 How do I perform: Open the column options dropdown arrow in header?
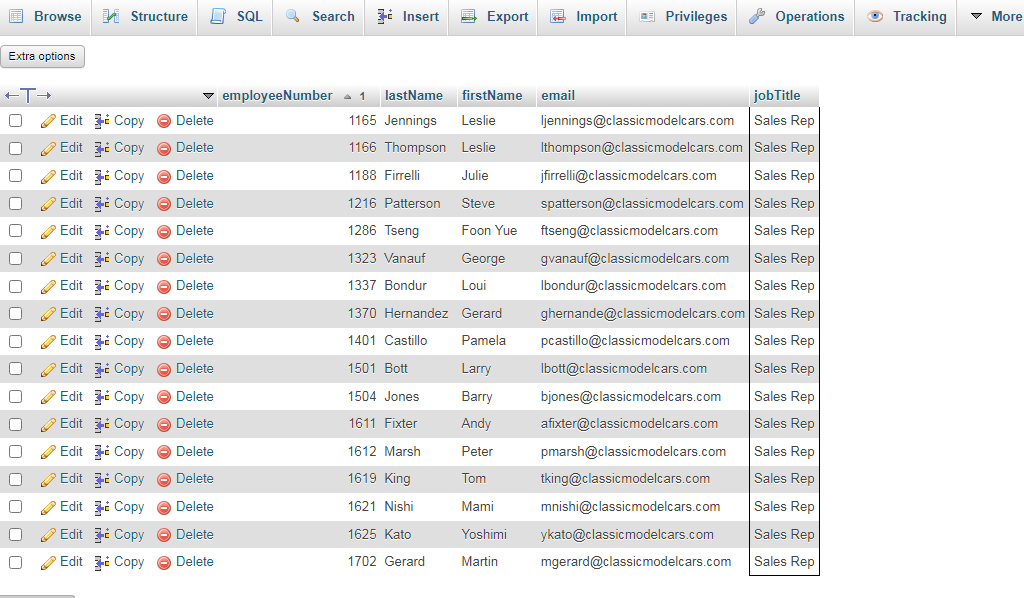coord(208,96)
